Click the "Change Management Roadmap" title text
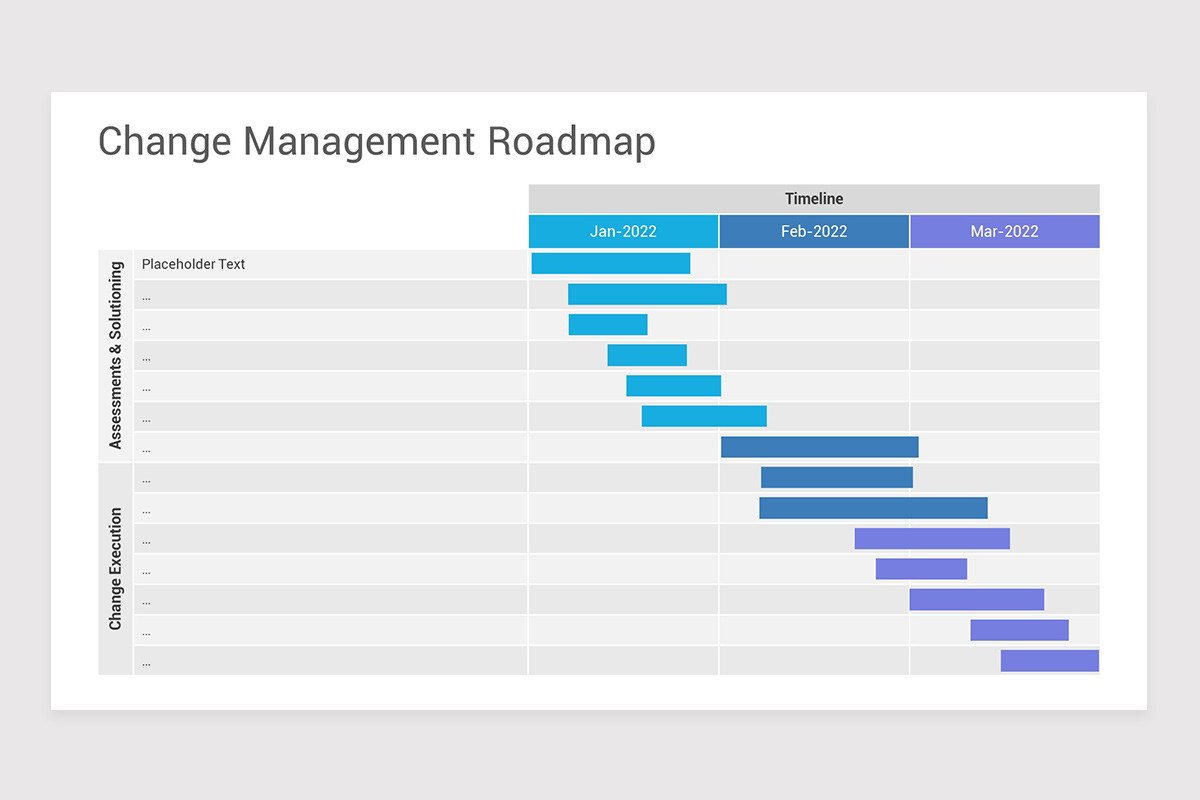Viewport: 1200px width, 800px height. (x=377, y=141)
